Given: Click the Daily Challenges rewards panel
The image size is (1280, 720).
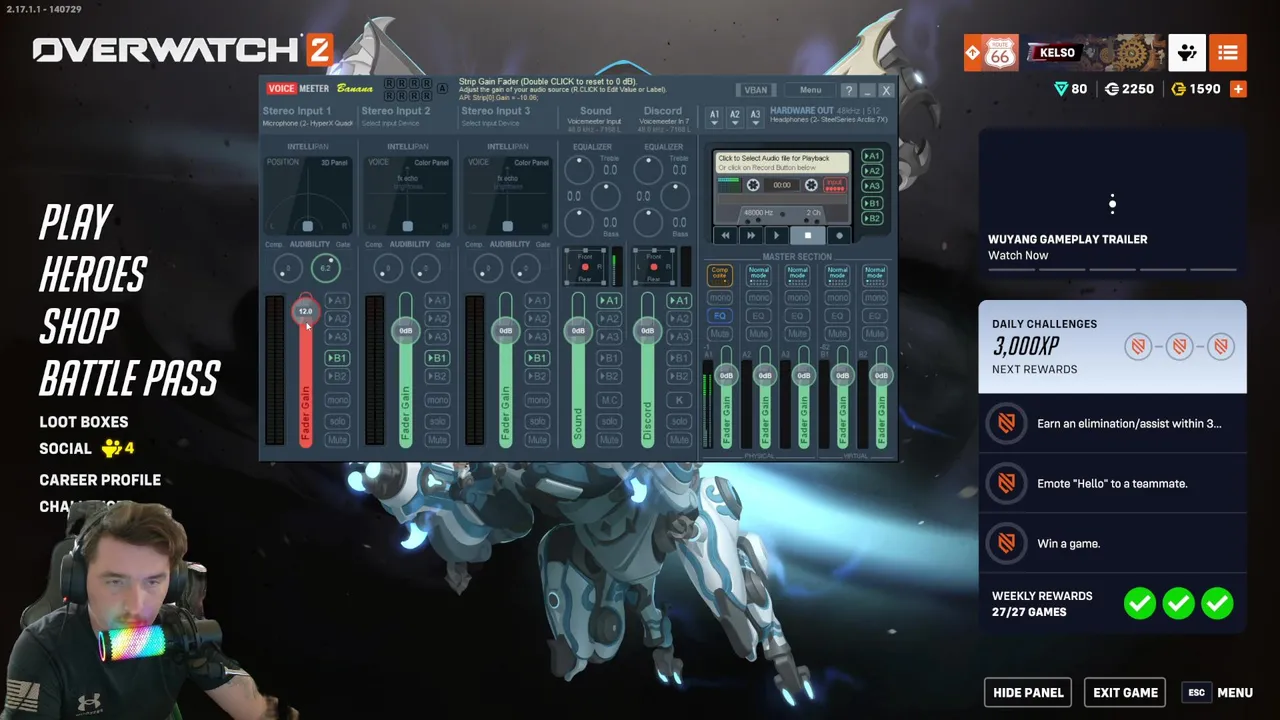Looking at the screenshot, I should click(x=1112, y=347).
